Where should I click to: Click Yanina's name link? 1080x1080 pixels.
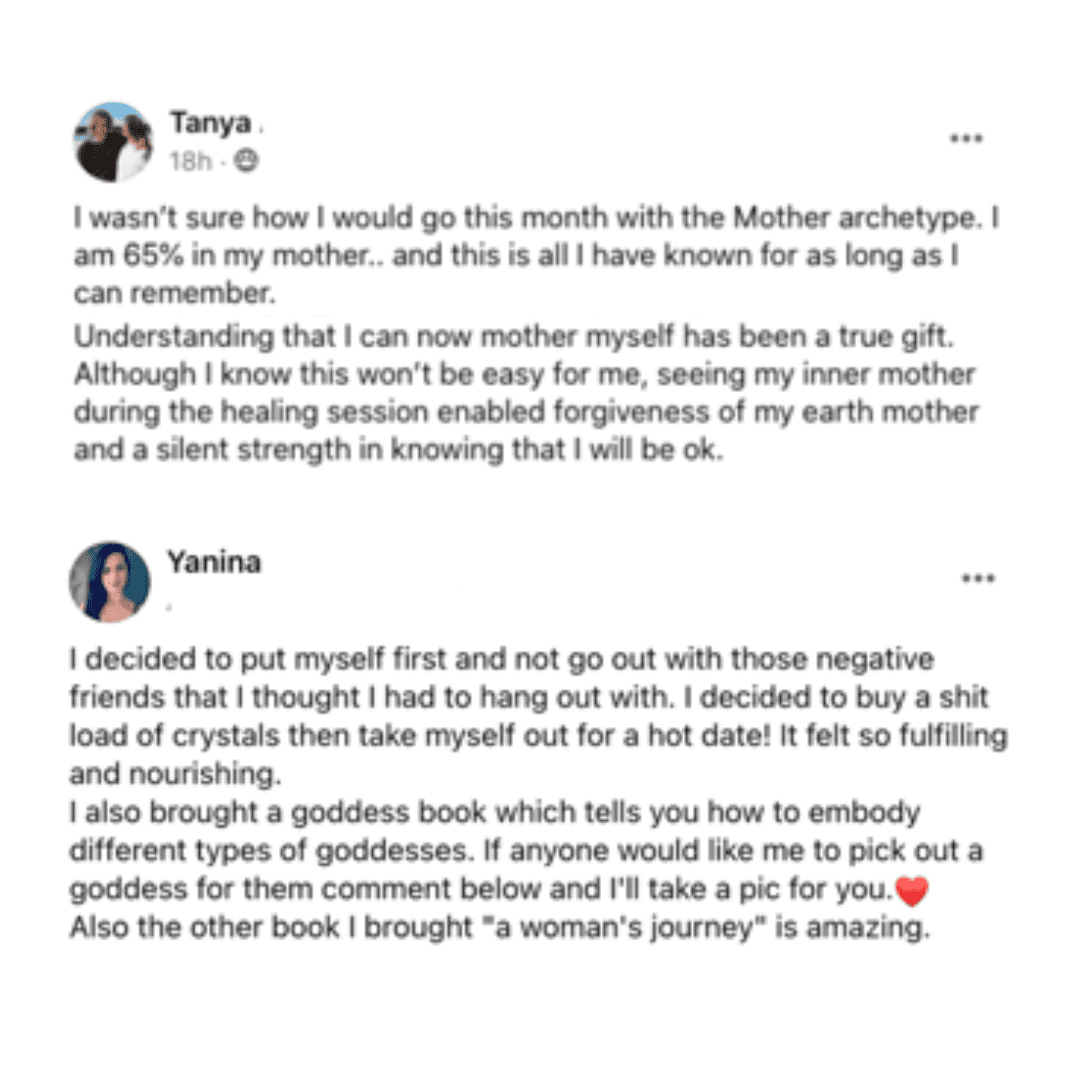coord(214,562)
